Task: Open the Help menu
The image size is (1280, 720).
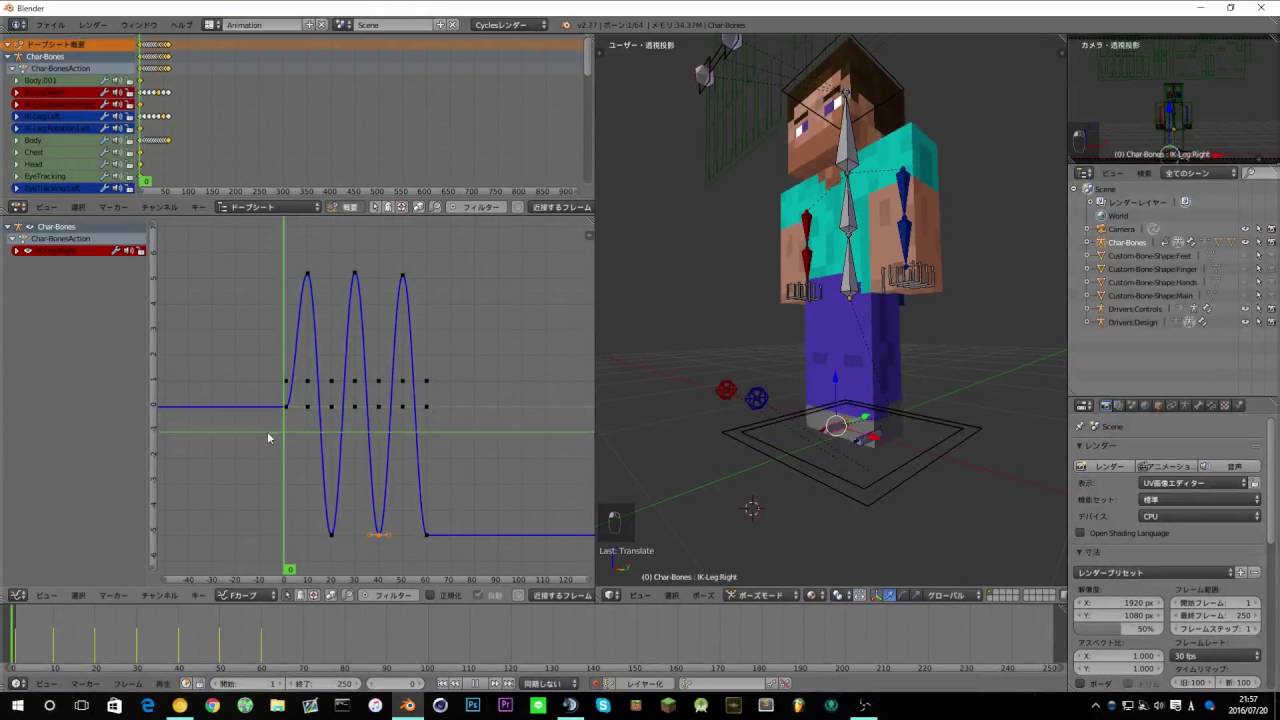Action: [x=181, y=24]
